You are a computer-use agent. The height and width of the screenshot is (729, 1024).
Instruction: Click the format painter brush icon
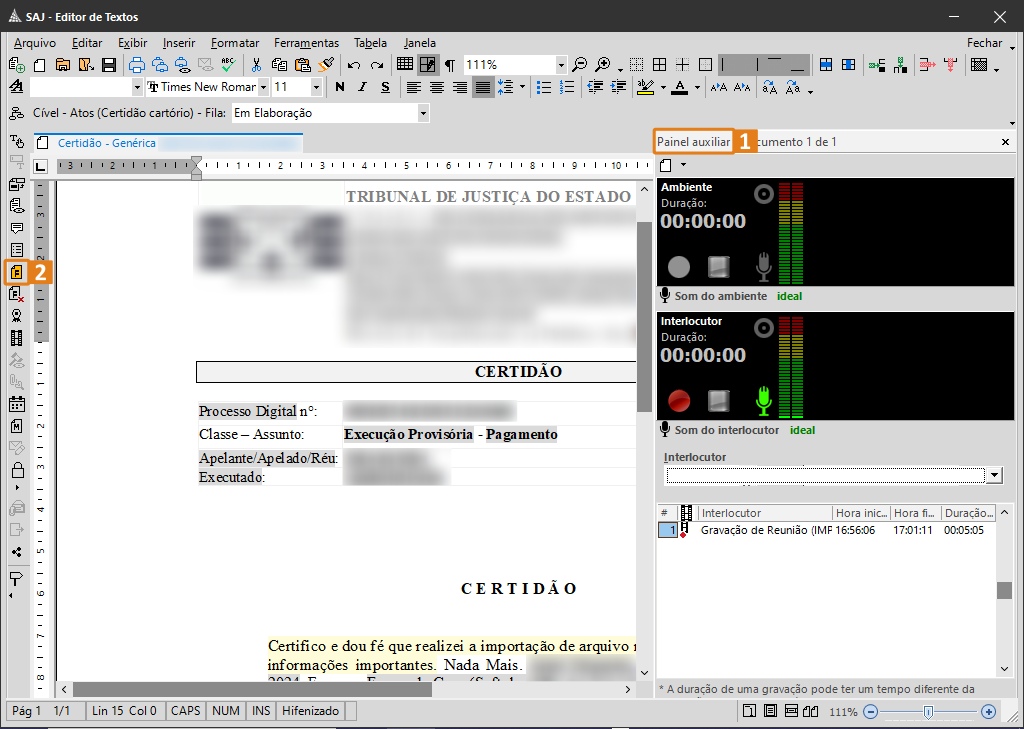point(326,64)
